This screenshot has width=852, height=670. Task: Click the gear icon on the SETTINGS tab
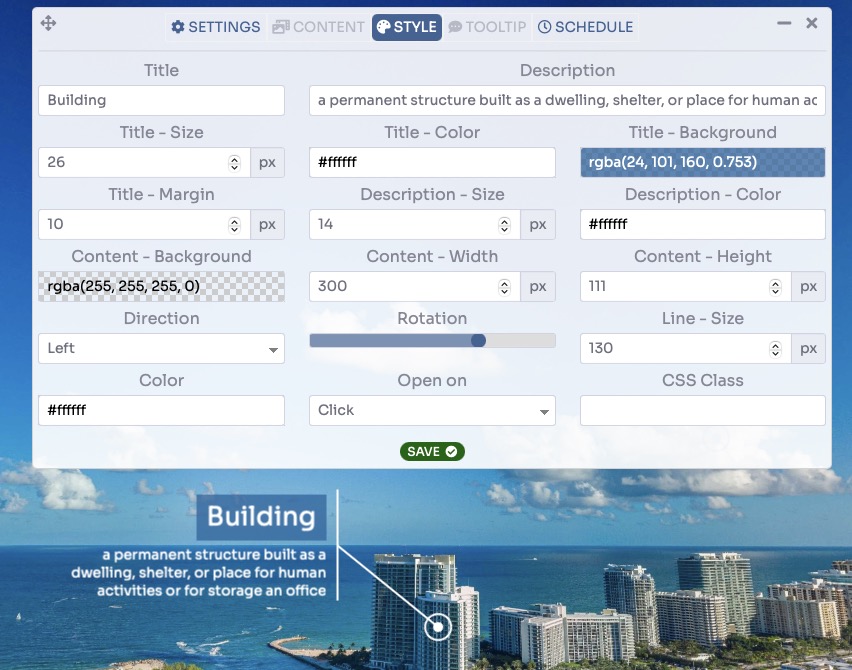pos(179,27)
